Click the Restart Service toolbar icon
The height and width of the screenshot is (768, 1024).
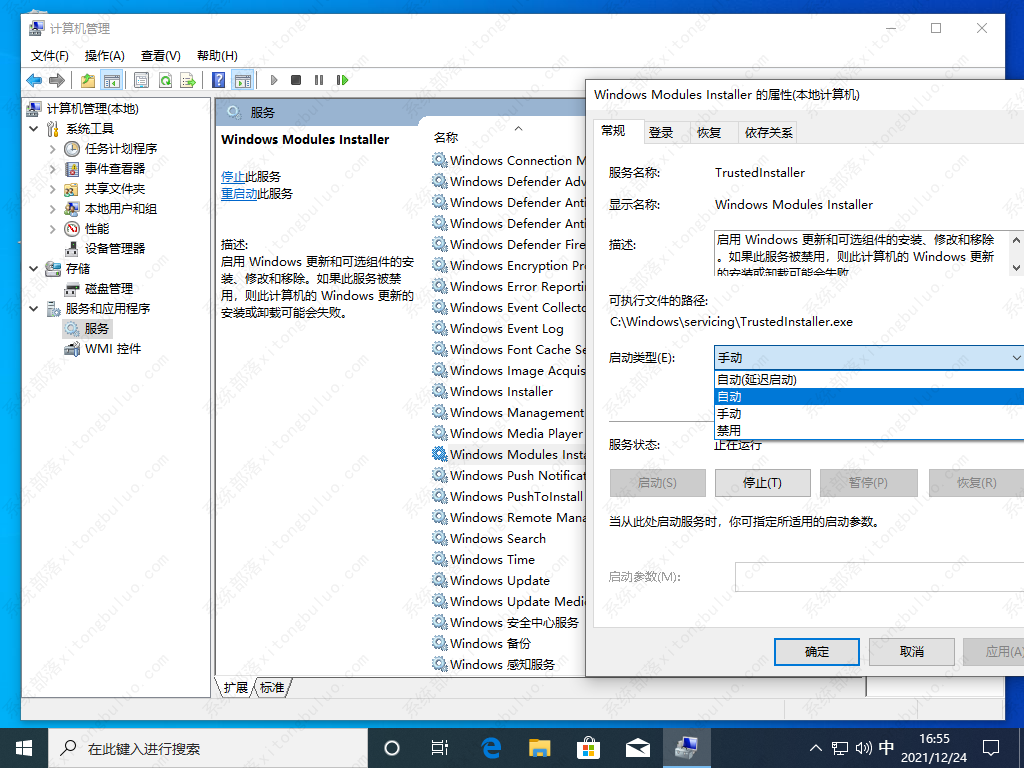point(343,80)
